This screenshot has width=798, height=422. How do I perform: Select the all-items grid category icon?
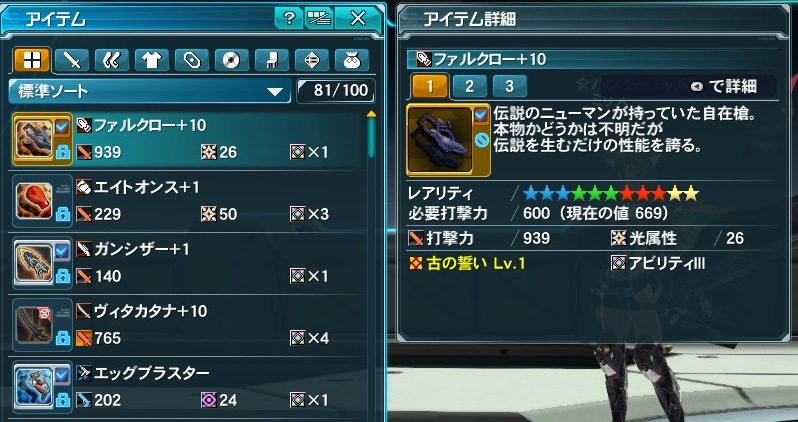pyautogui.click(x=32, y=61)
